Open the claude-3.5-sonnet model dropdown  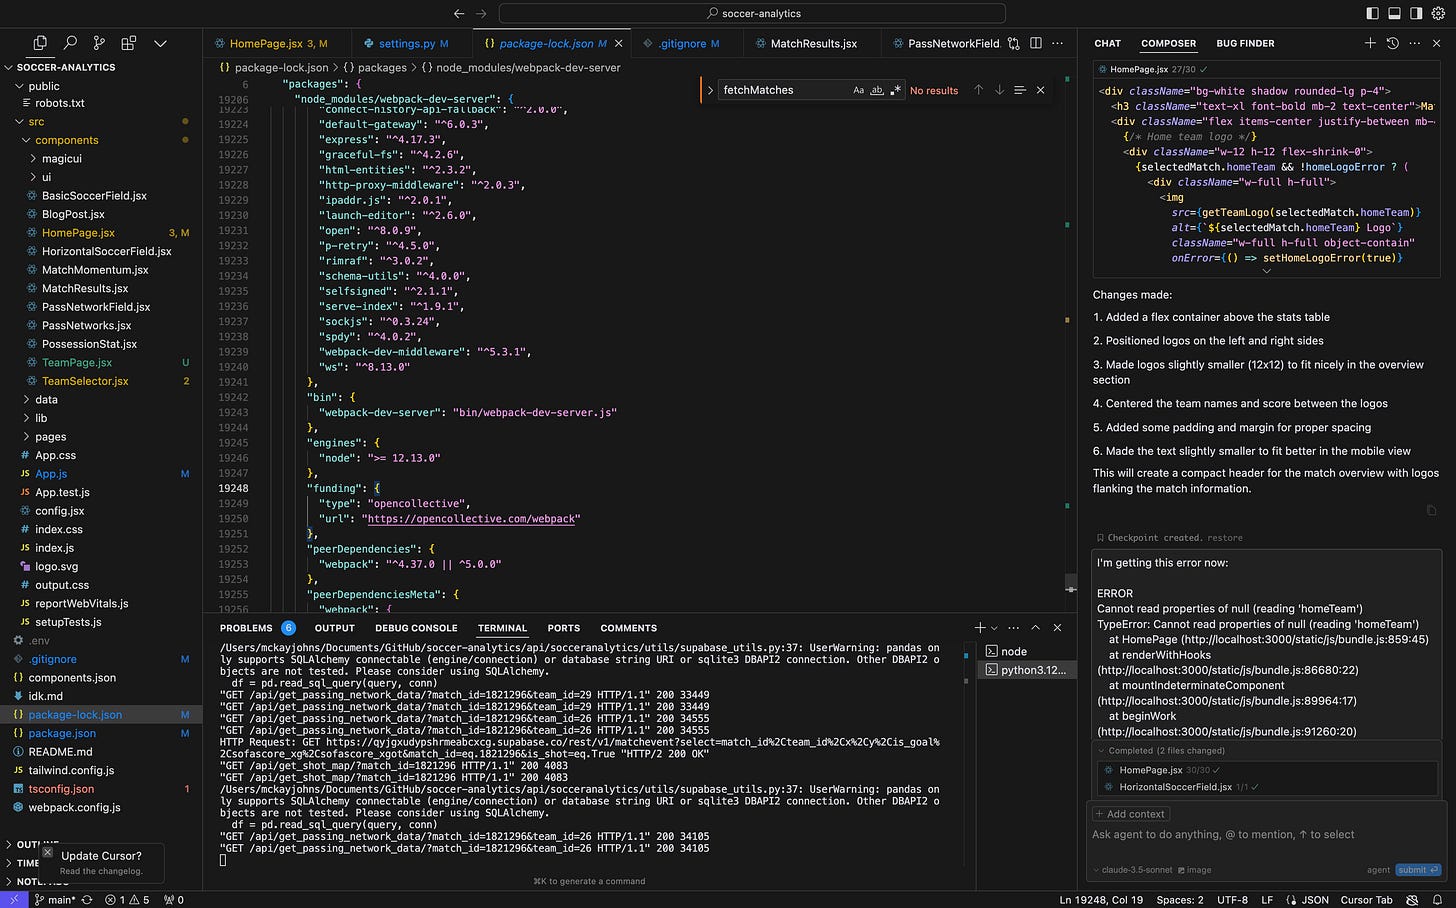[1134, 870]
